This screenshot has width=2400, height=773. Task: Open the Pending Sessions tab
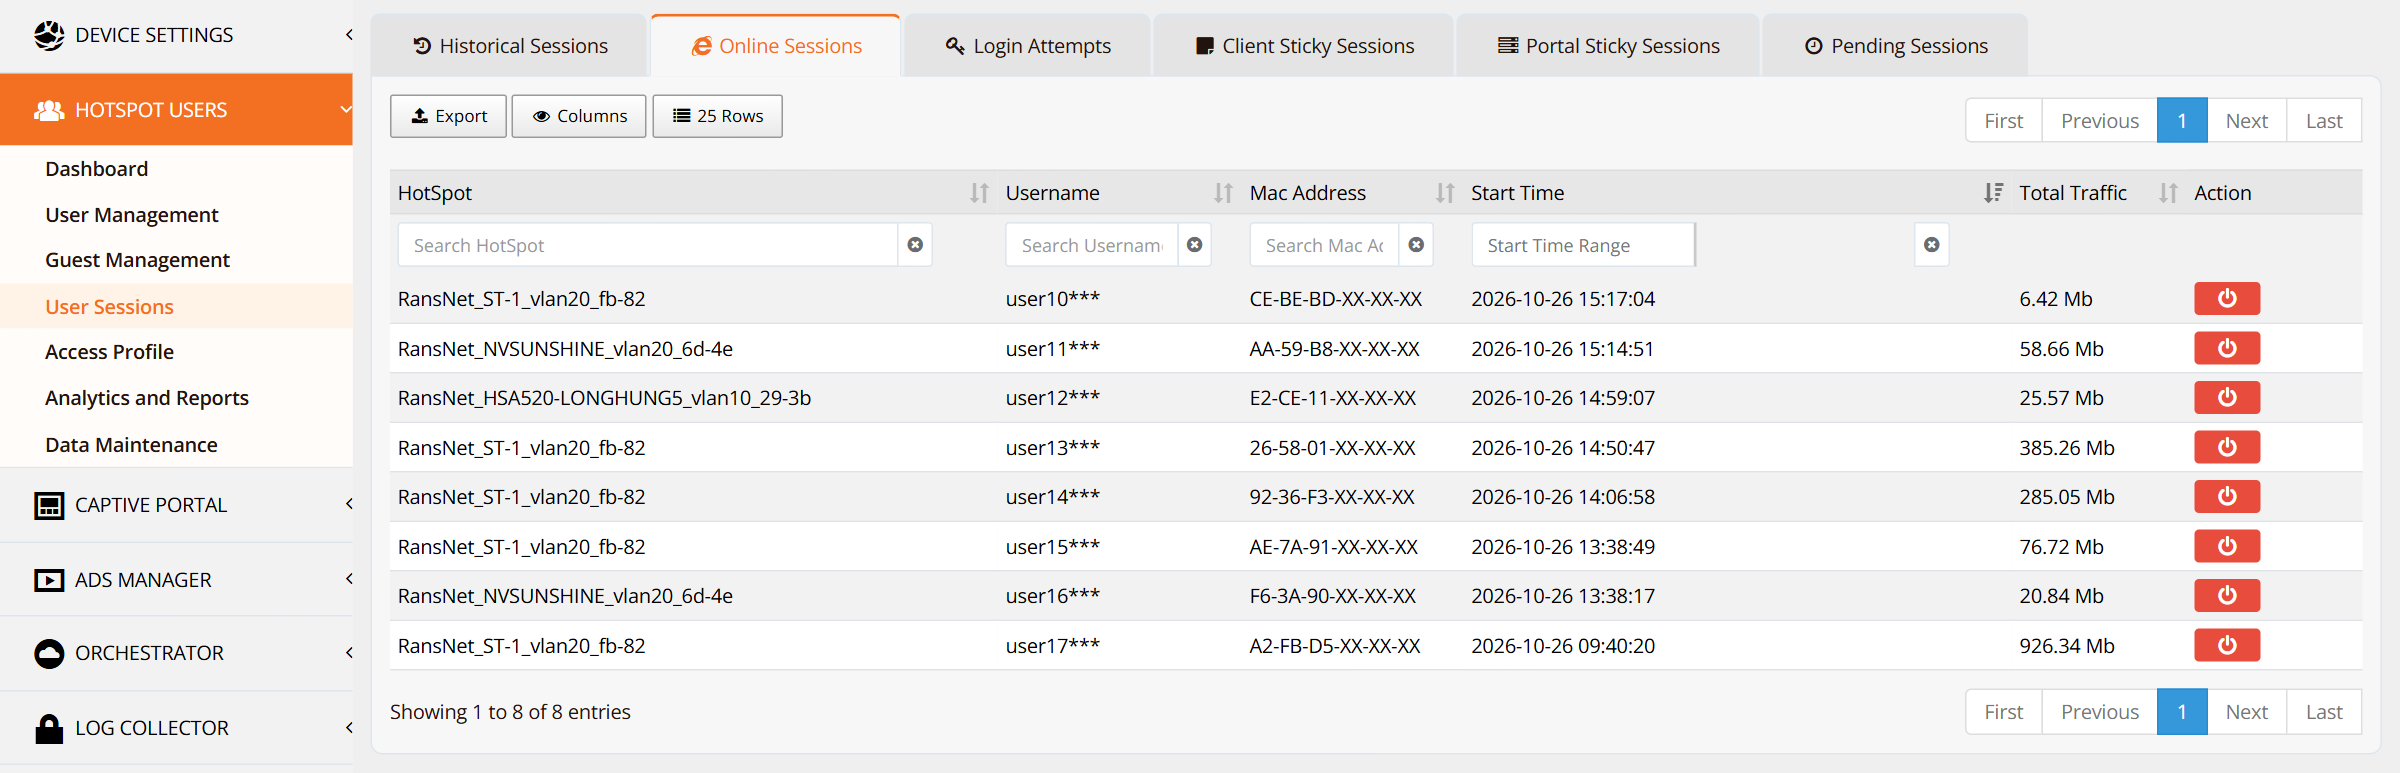pyautogui.click(x=1896, y=46)
